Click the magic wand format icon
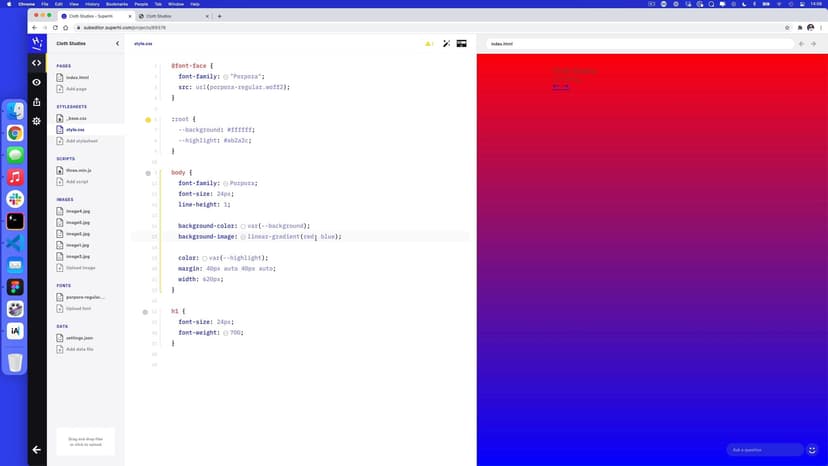The width and height of the screenshot is (828, 466). click(446, 44)
